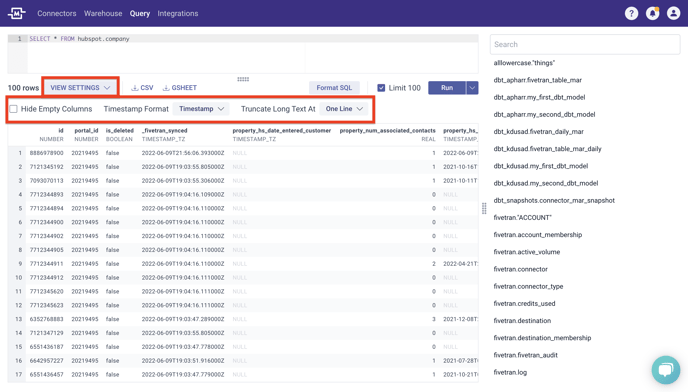Select table dbt_kdusad.my_second_dbt_model

pos(545,183)
